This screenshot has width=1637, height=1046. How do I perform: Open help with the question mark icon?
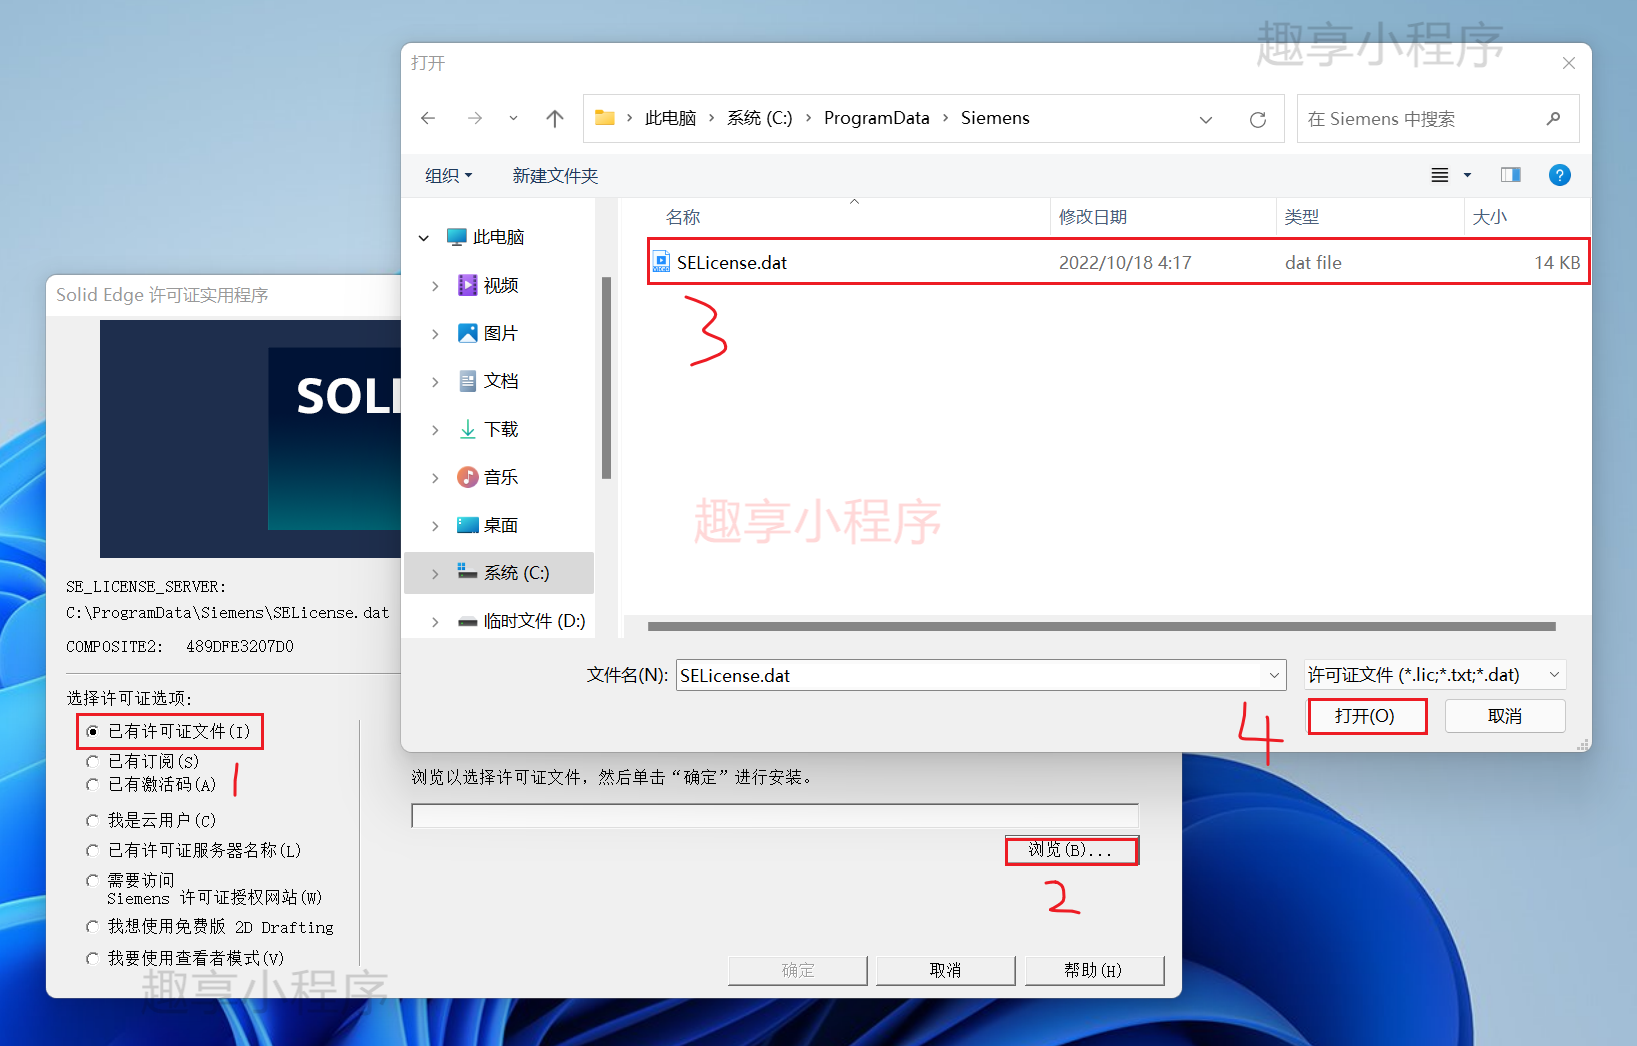tap(1559, 175)
